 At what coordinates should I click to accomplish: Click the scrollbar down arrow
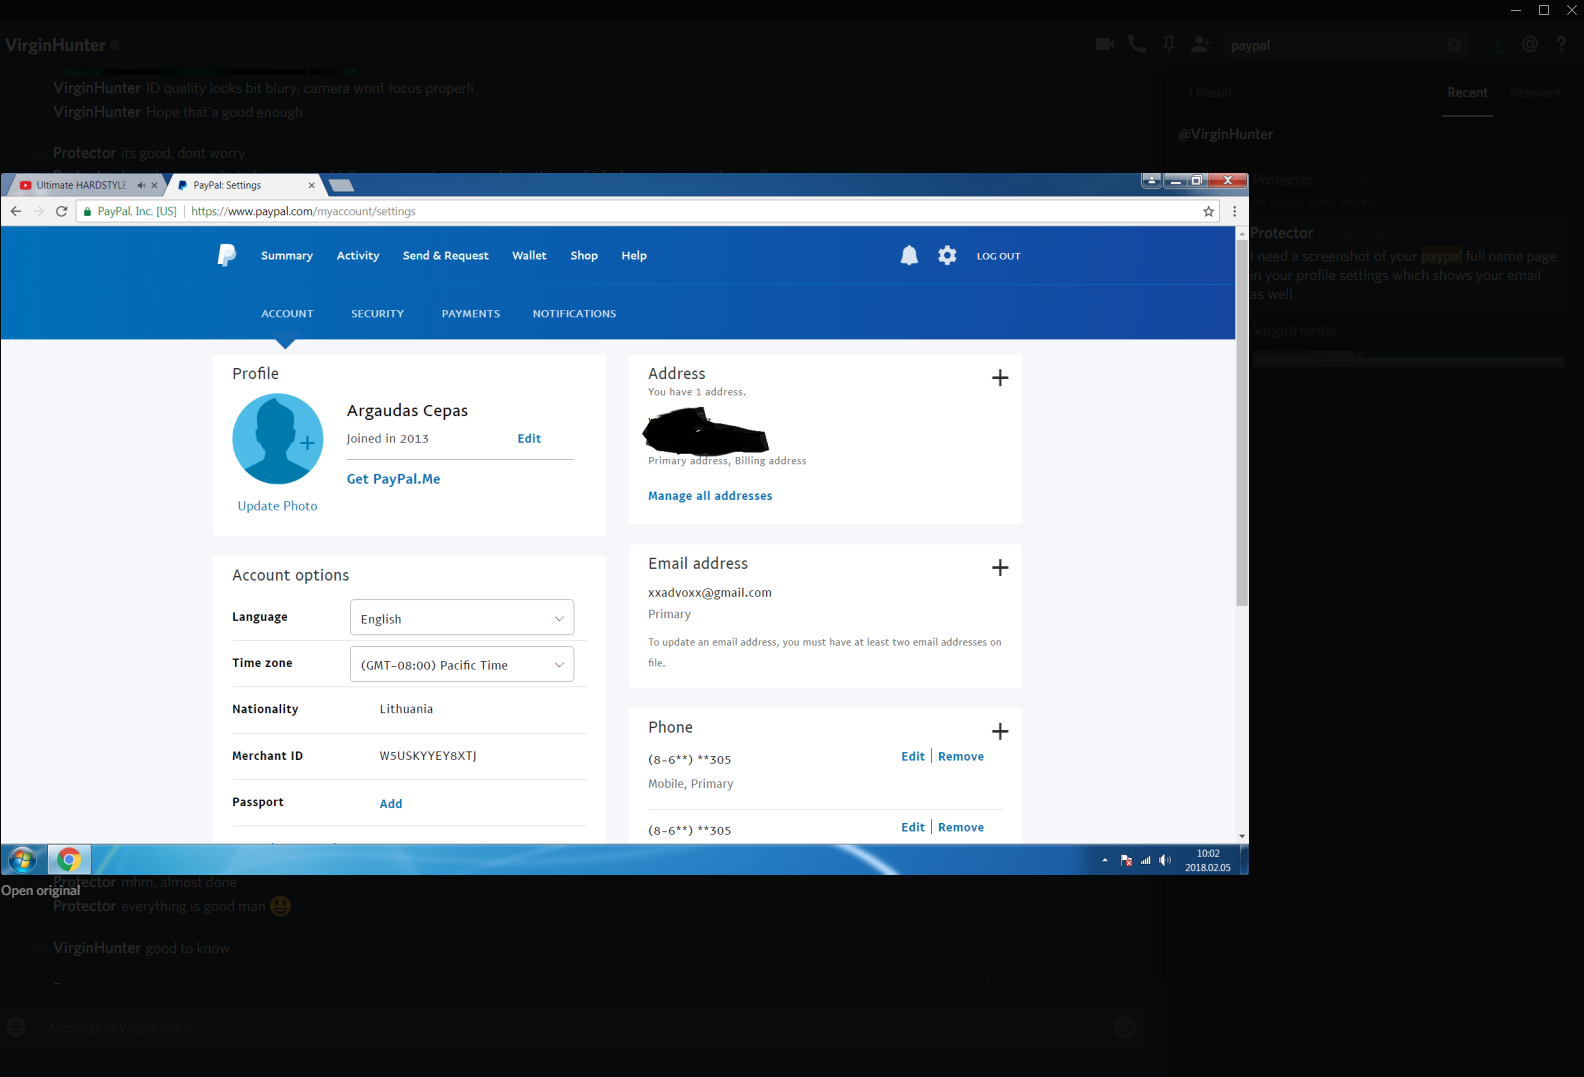[1242, 836]
